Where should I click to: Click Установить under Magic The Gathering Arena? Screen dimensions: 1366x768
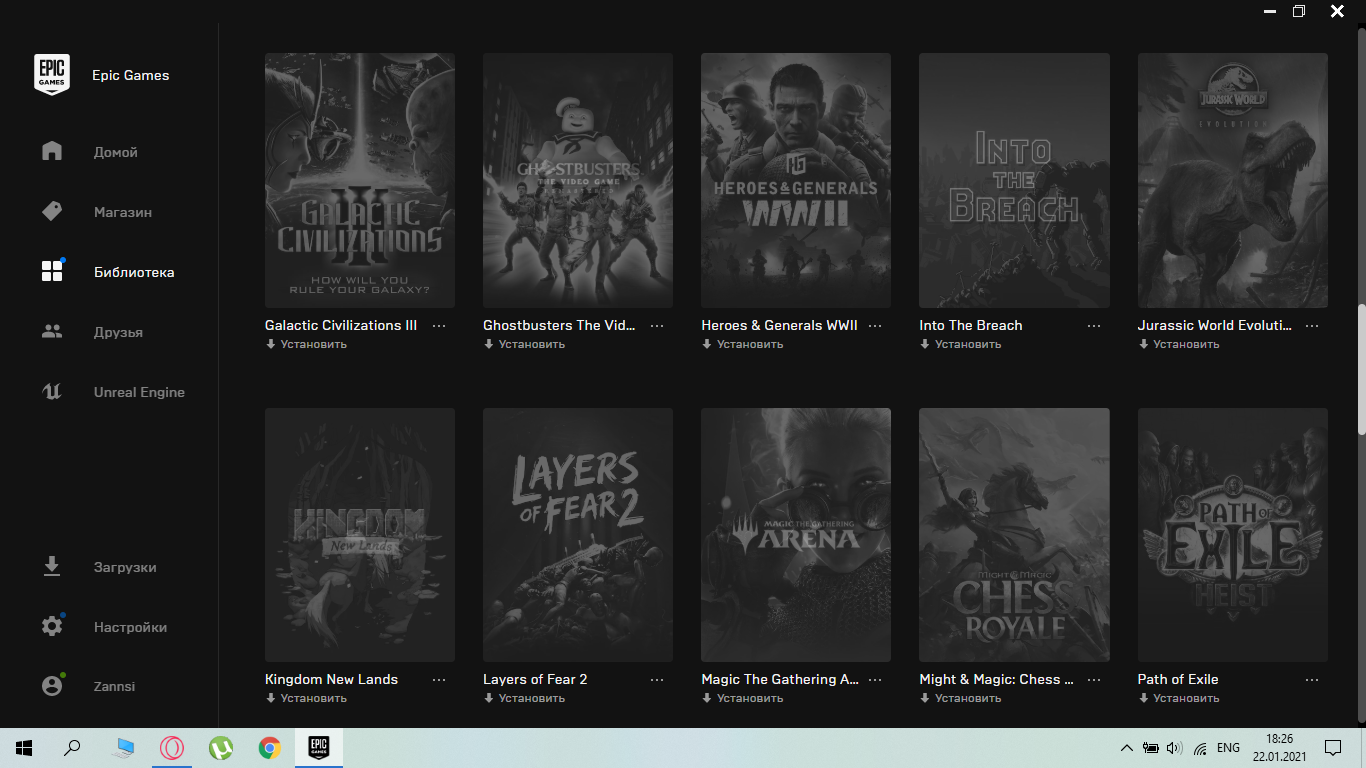pyautogui.click(x=742, y=698)
